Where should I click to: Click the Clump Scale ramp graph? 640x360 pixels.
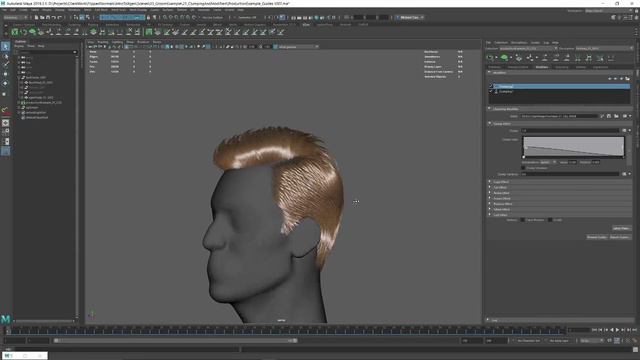click(x=573, y=147)
